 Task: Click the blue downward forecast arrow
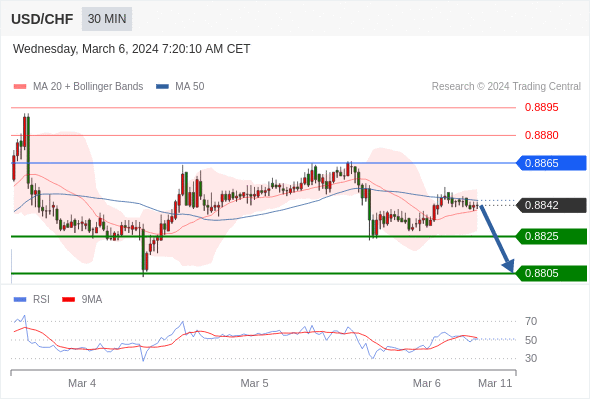click(497, 238)
